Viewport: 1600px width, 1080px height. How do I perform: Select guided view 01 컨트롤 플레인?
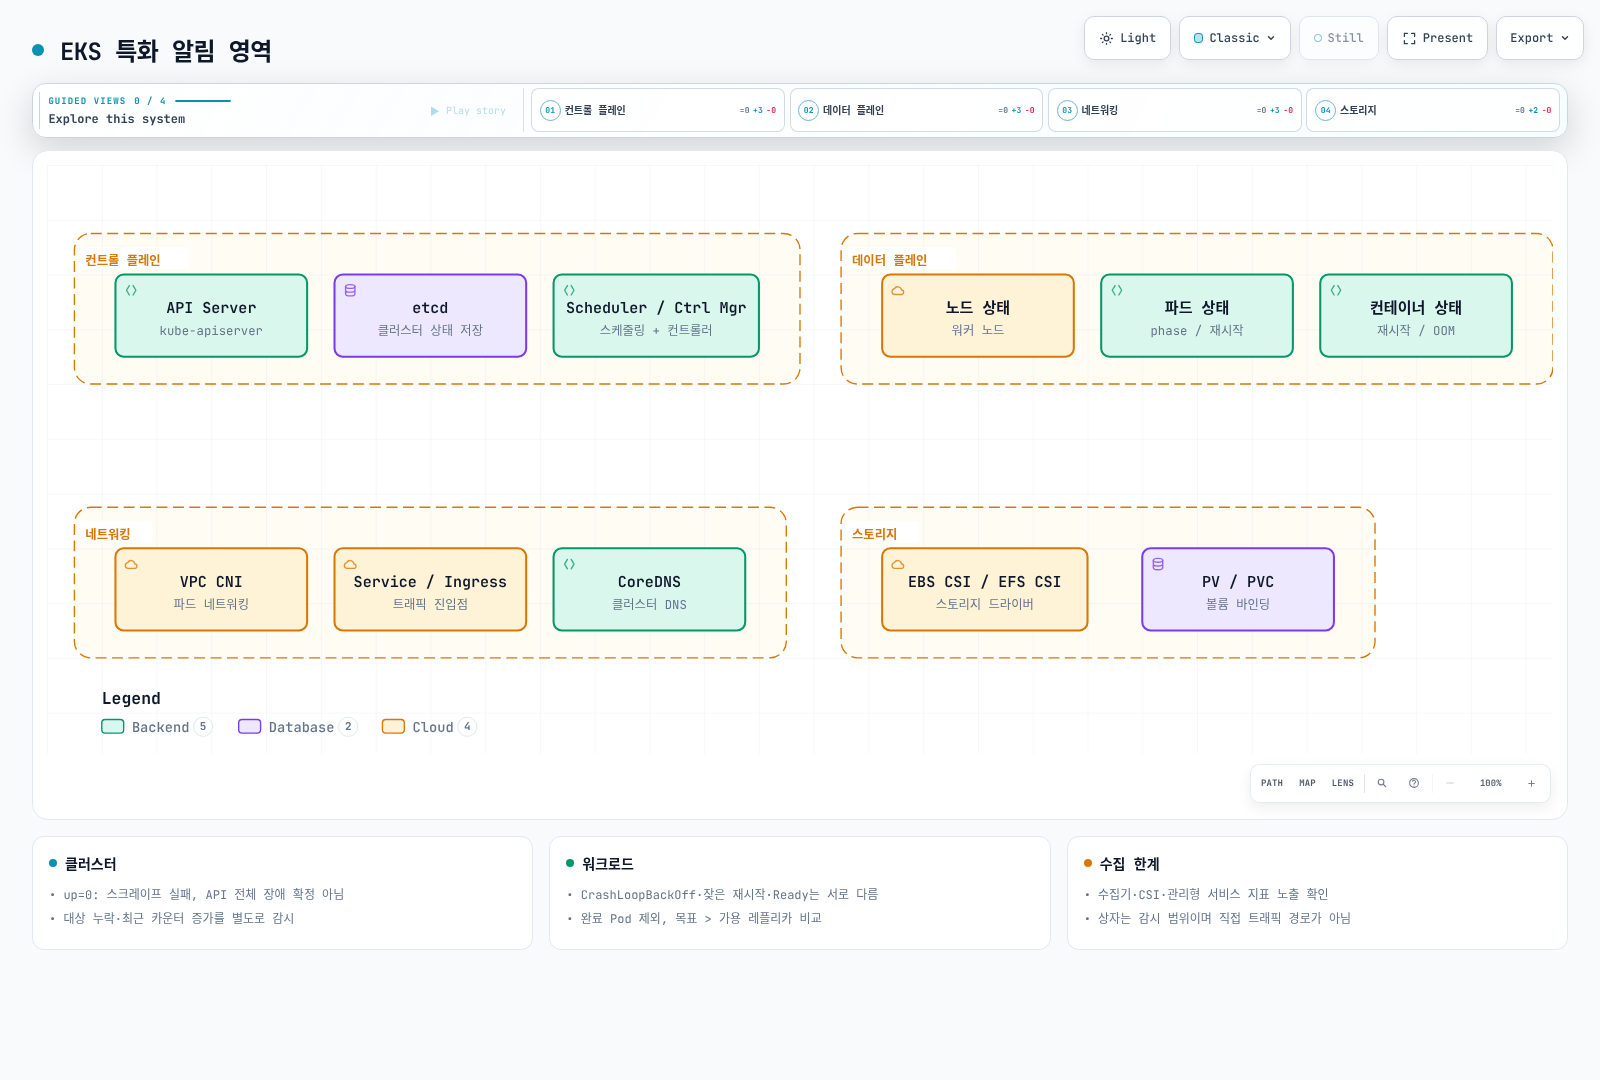[658, 110]
